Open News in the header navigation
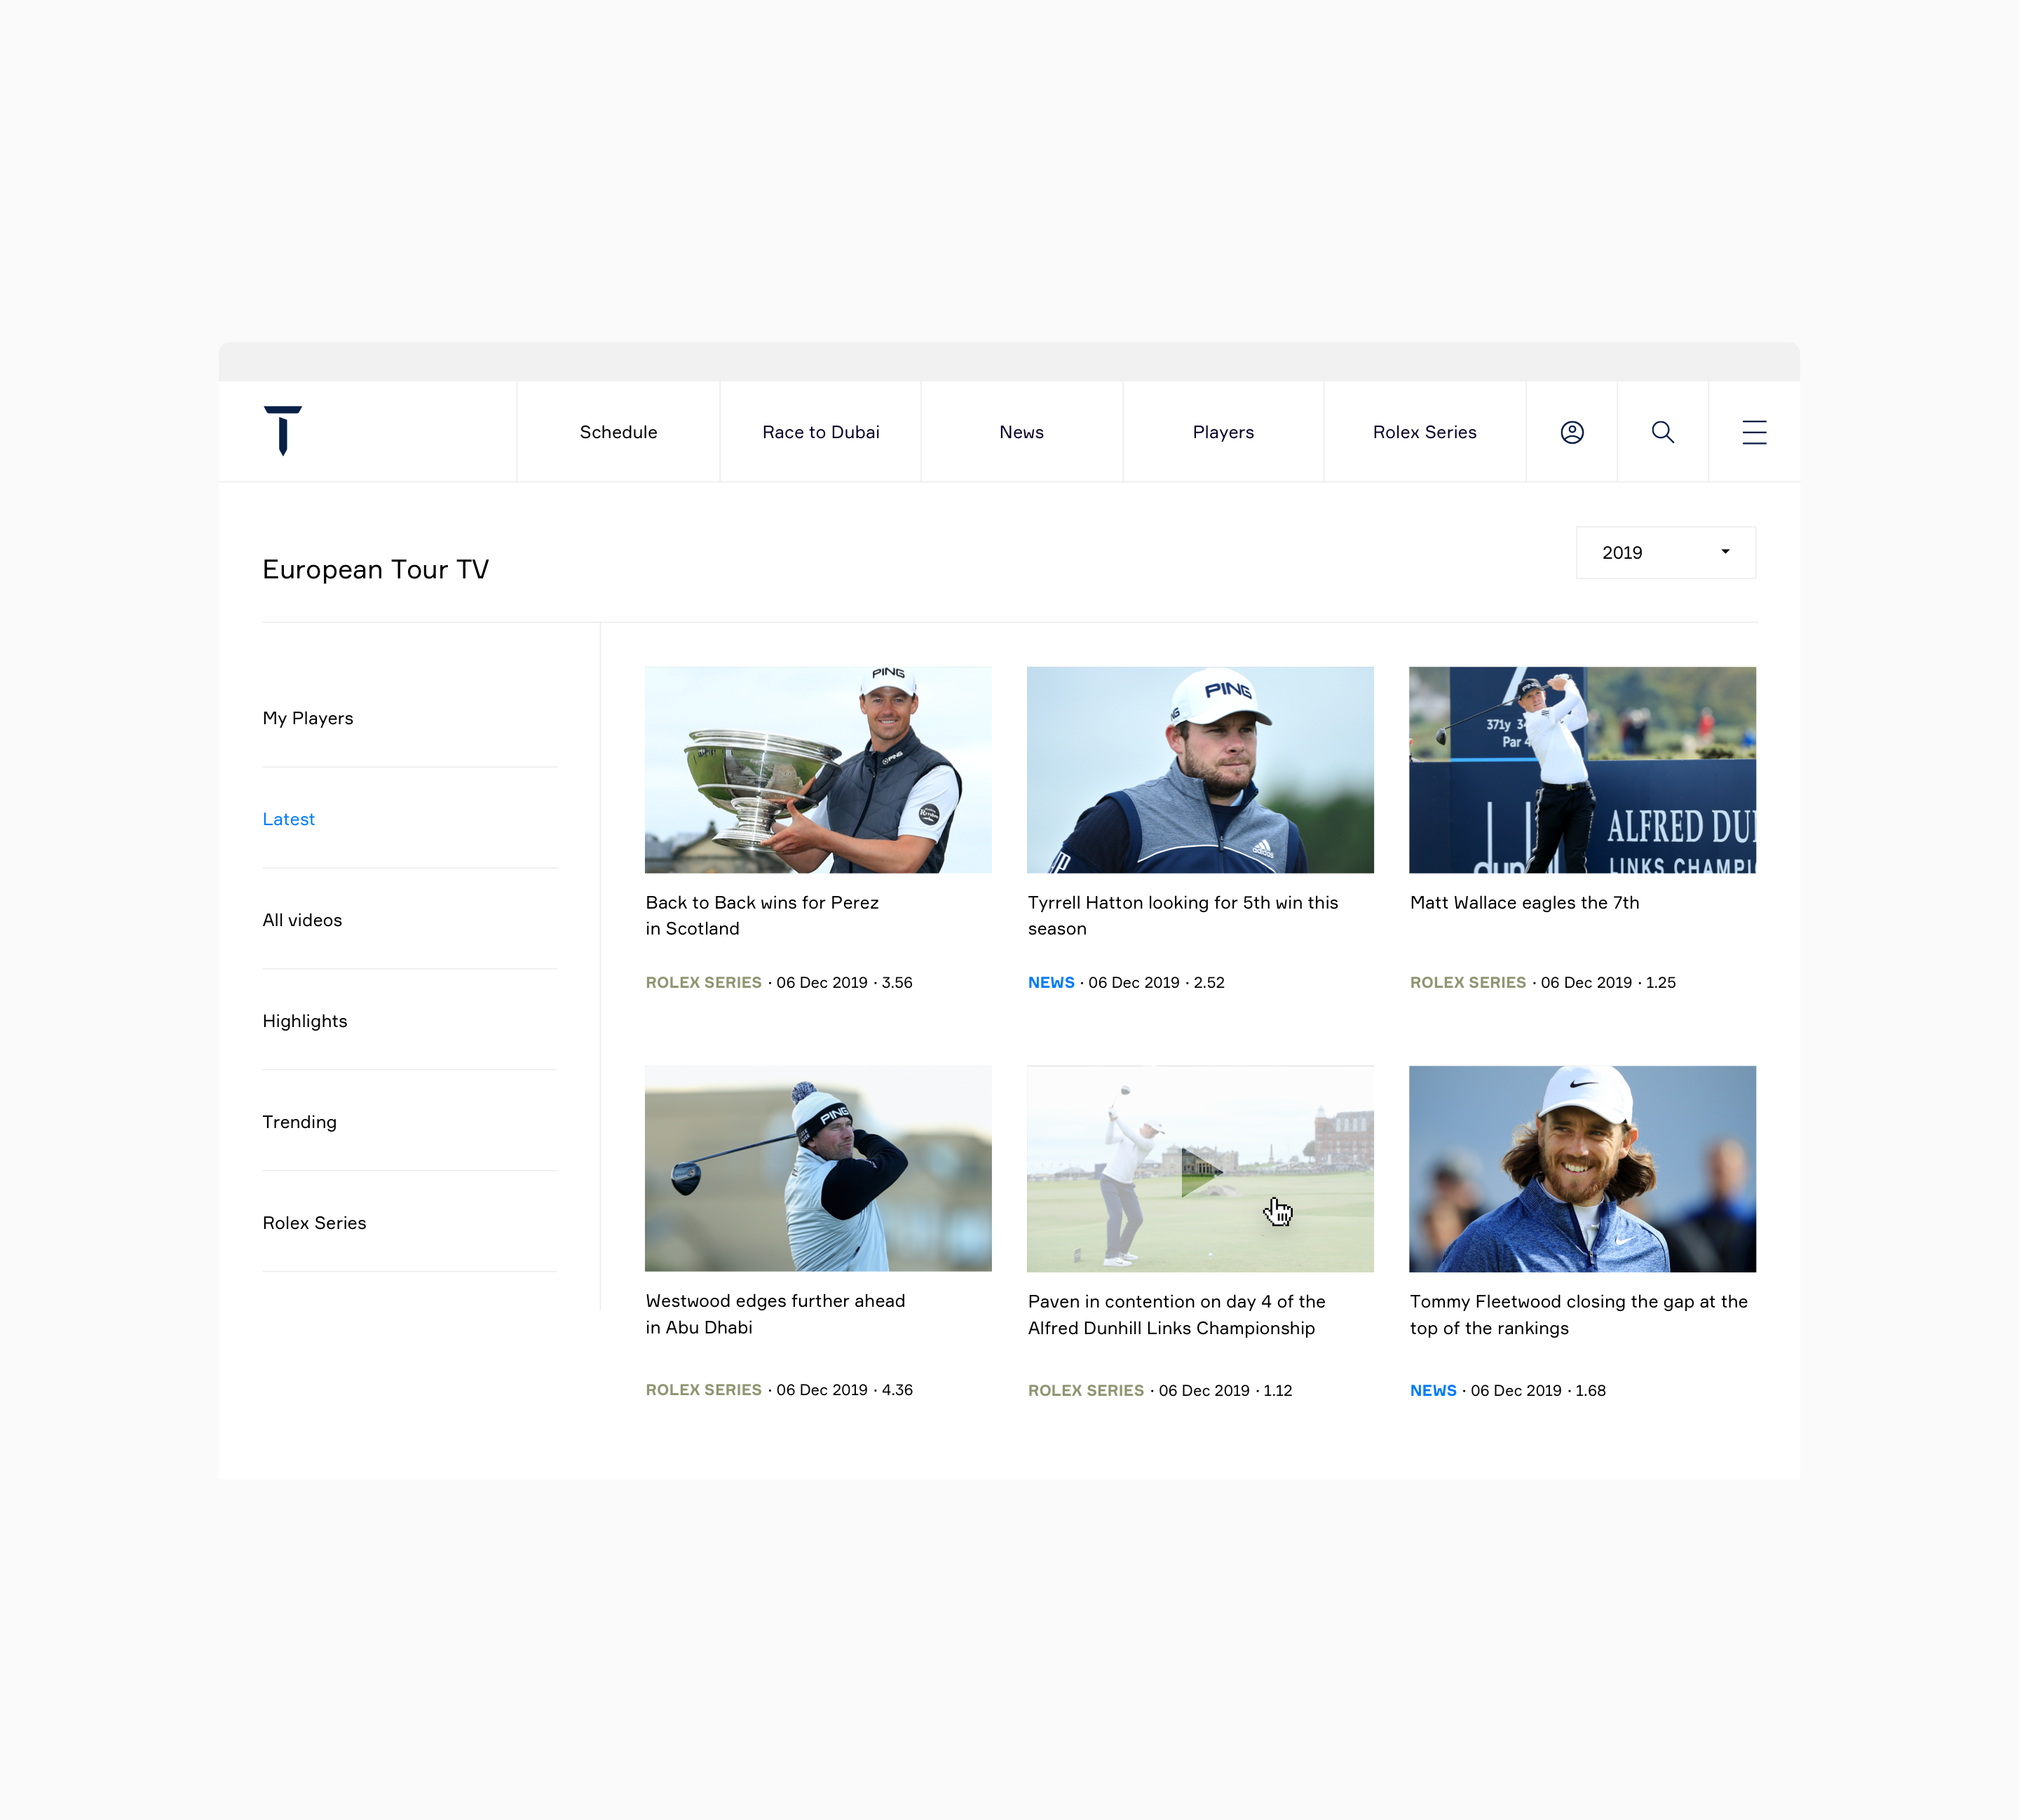The width and height of the screenshot is (2019, 1820). tap(1021, 432)
